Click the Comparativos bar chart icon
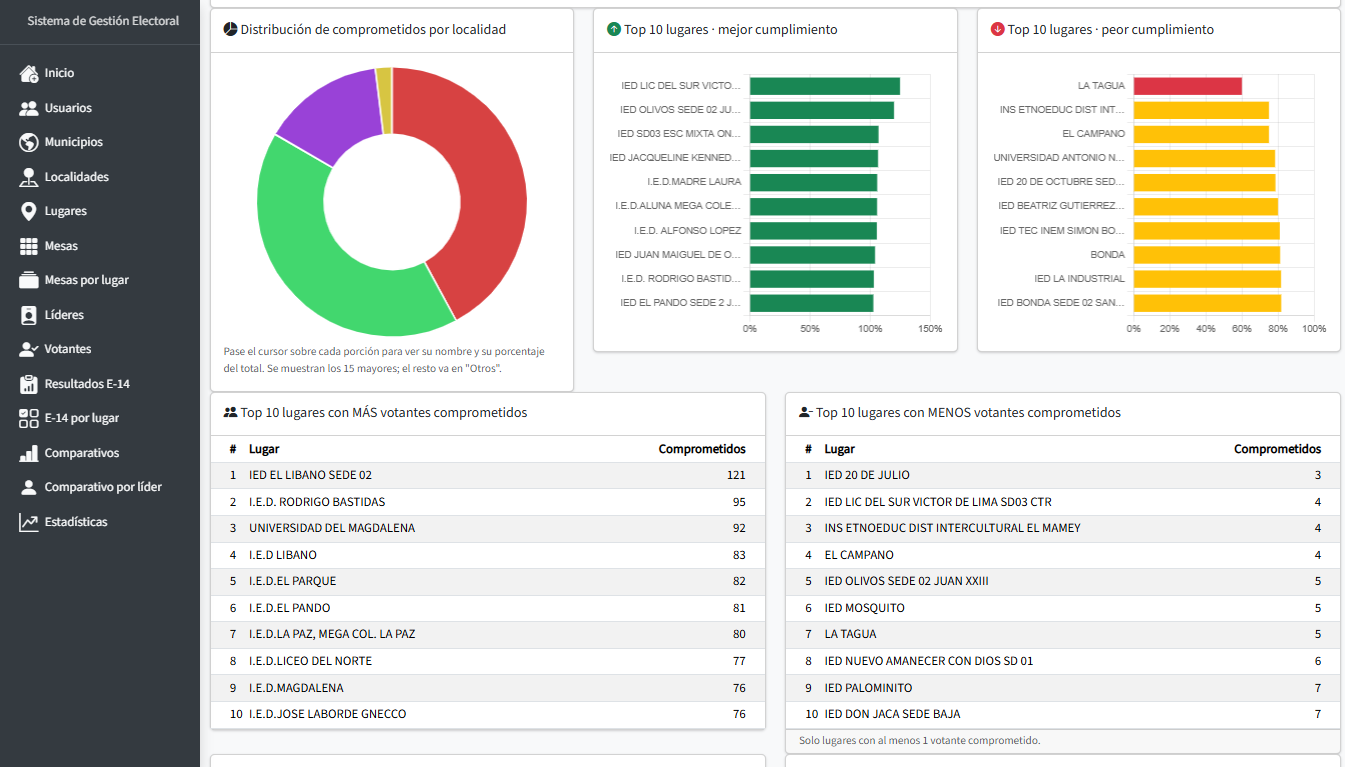Viewport: 1345px width, 767px height. tap(28, 453)
